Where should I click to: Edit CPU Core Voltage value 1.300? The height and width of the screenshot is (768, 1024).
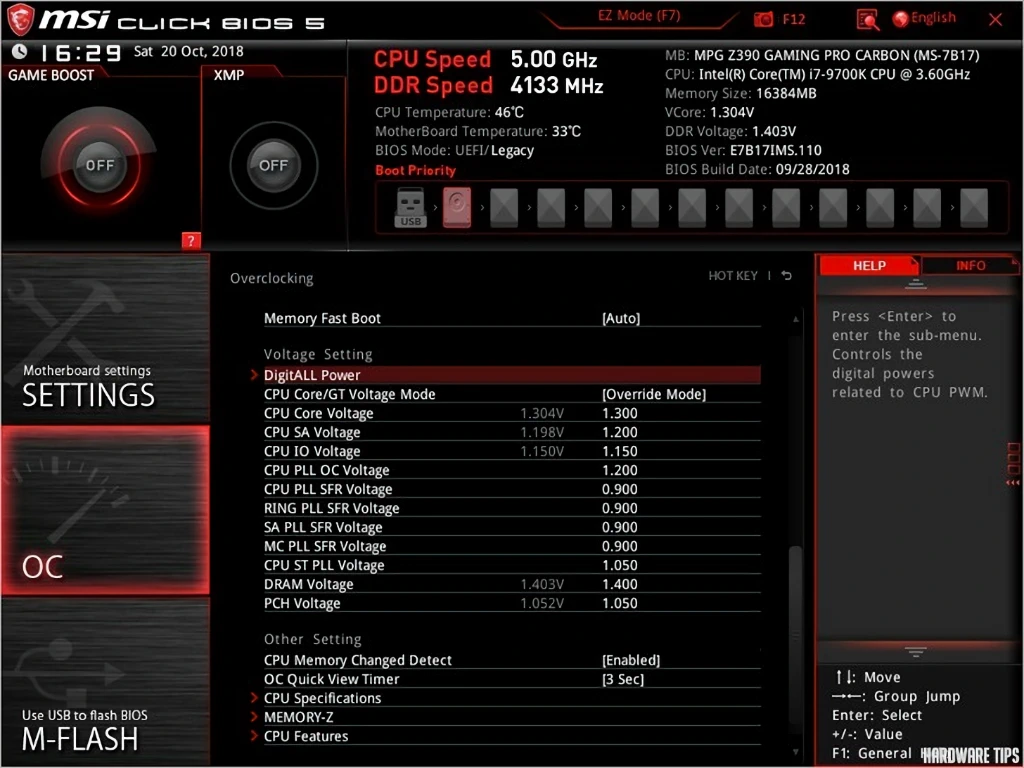620,413
